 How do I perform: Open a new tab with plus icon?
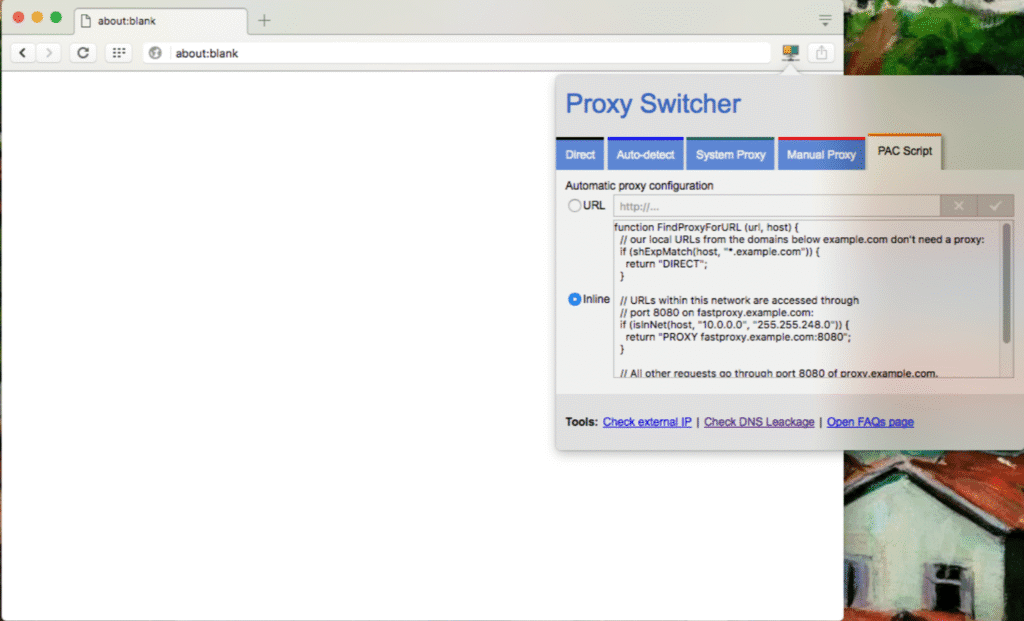(264, 20)
